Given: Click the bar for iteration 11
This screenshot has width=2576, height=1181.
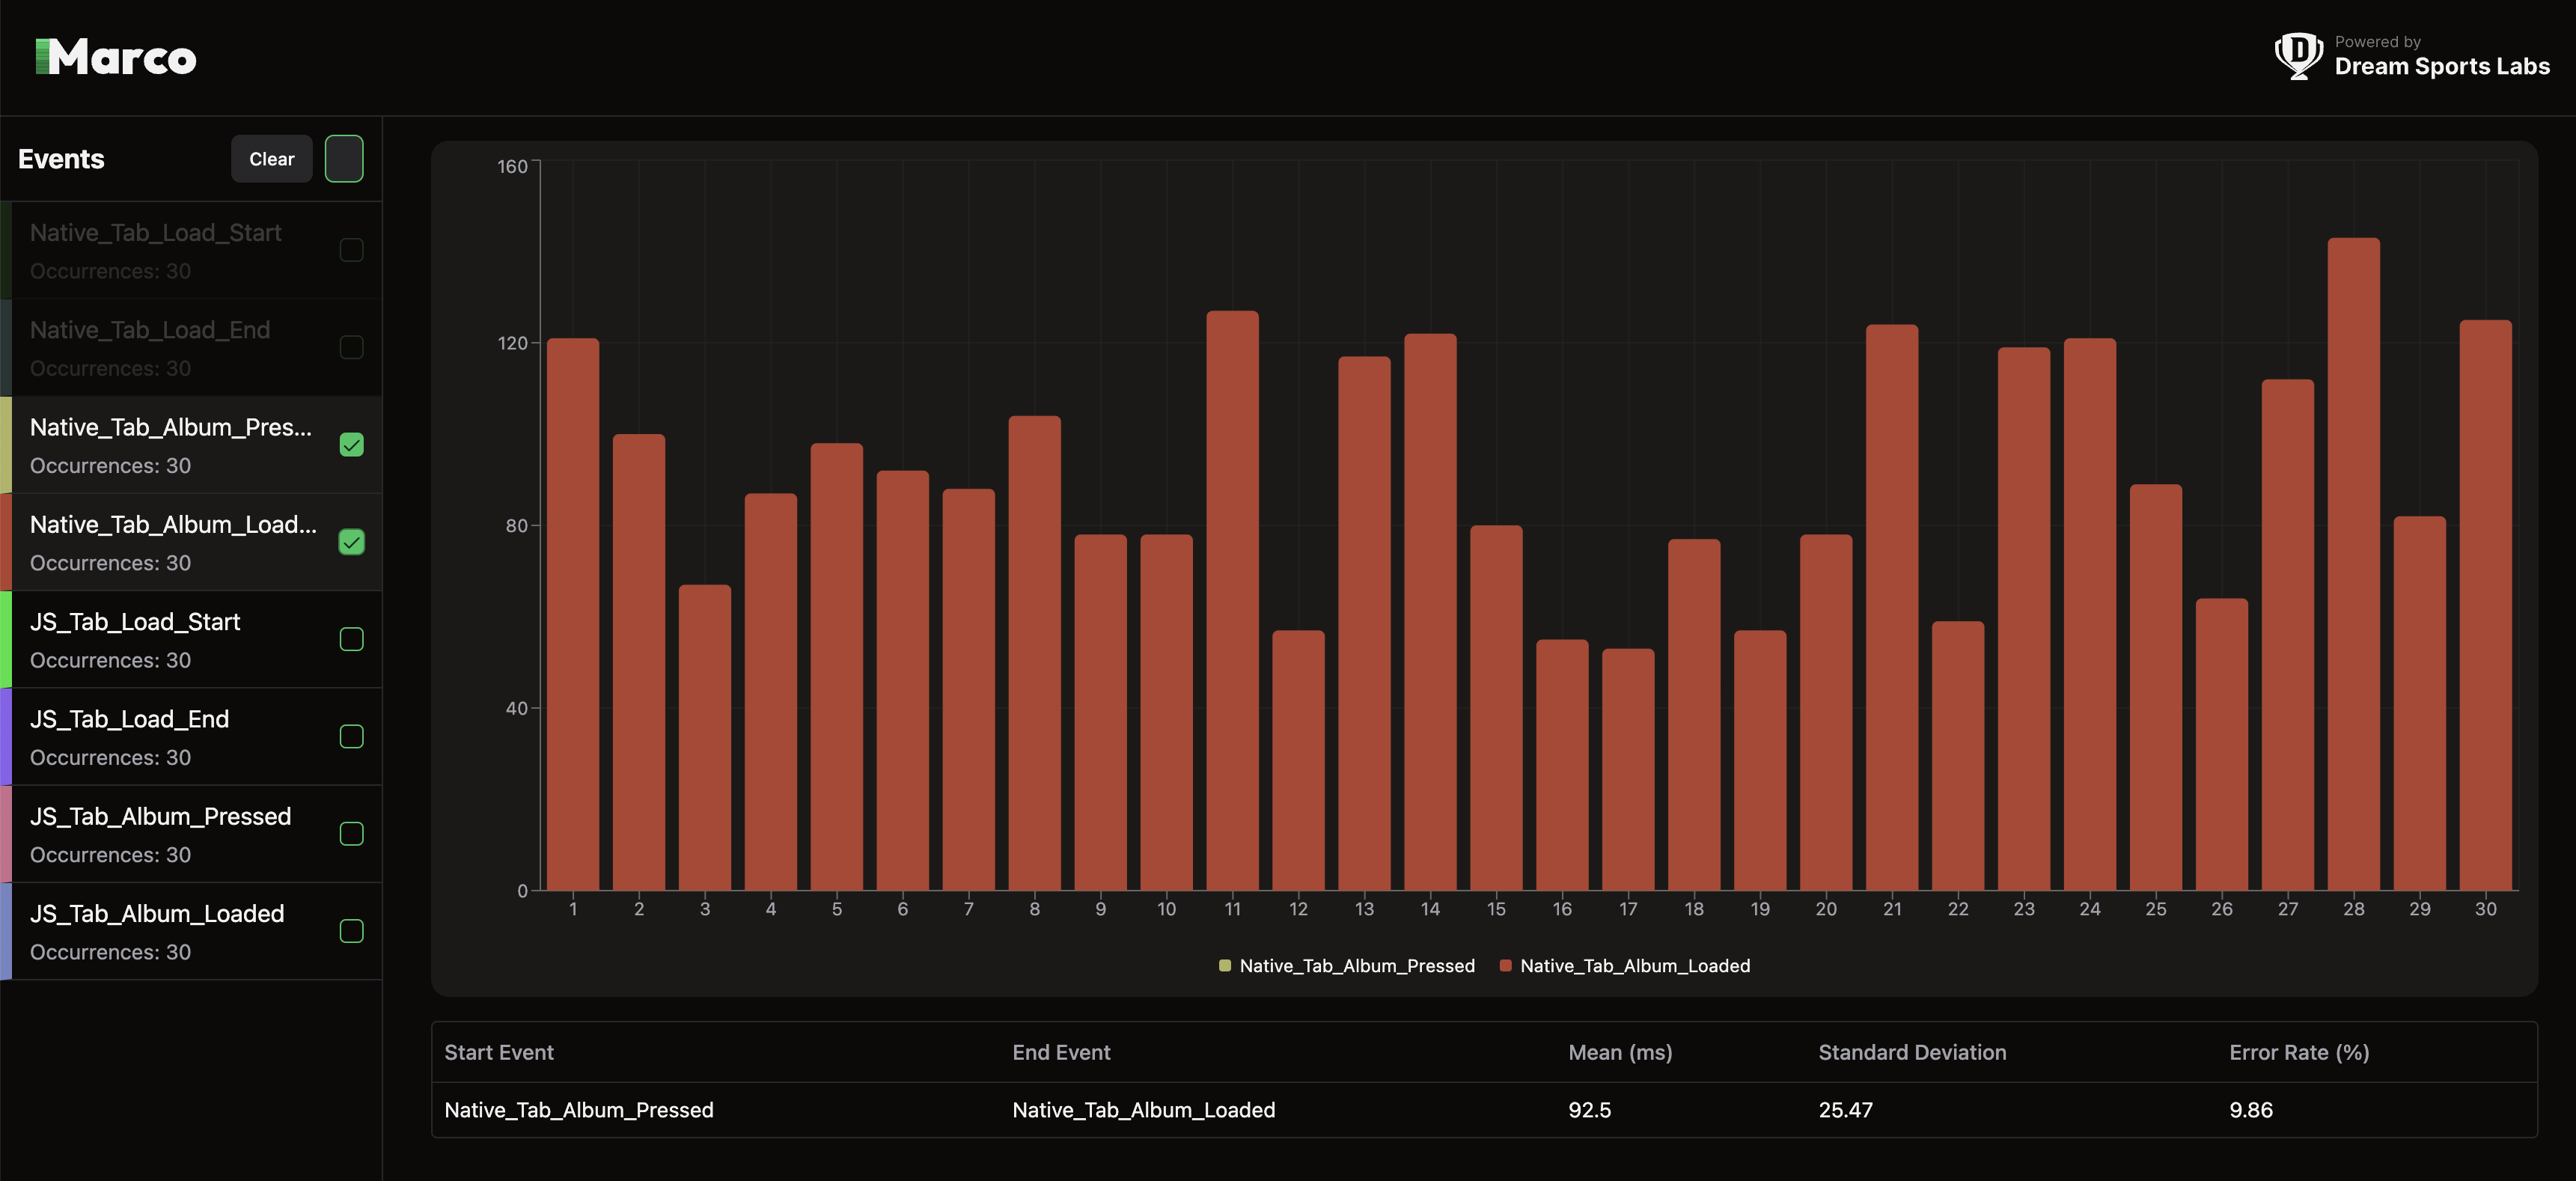Looking at the screenshot, I should (x=1232, y=600).
